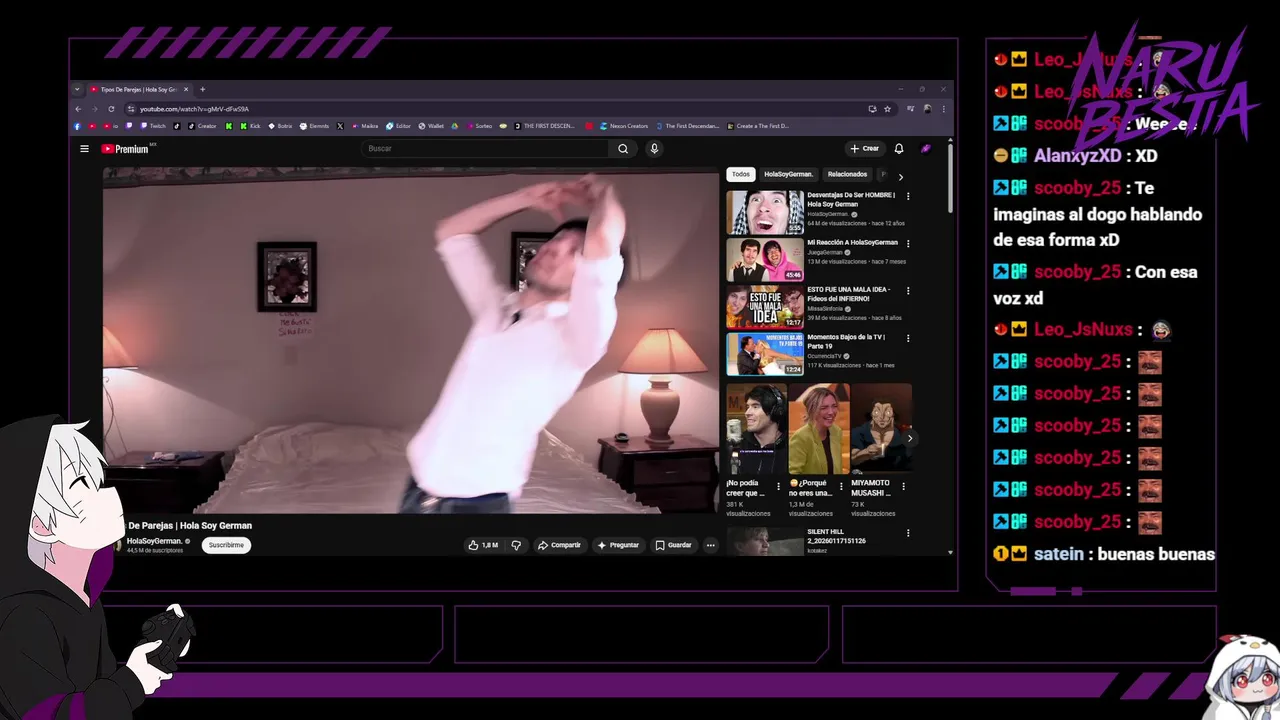Screen dimensions: 1280x720
Task: Go back in browser history
Action: click(x=78, y=109)
